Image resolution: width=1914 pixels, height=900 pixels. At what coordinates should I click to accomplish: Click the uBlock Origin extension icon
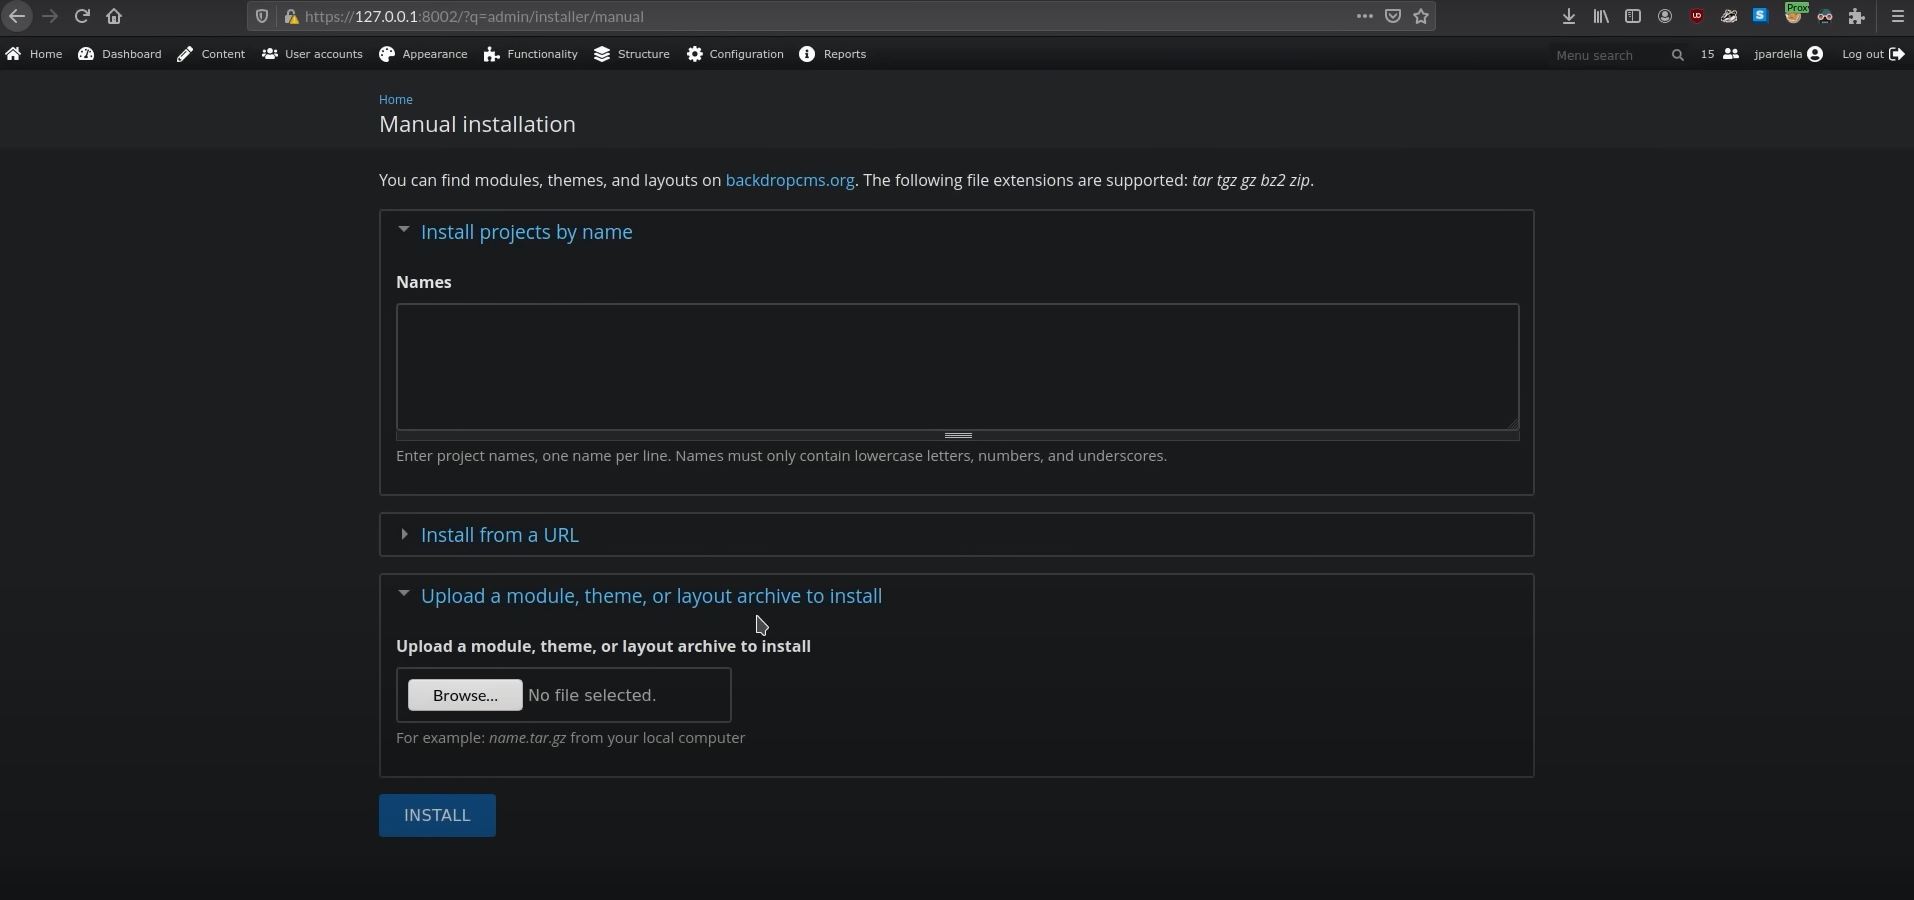pos(1697,16)
